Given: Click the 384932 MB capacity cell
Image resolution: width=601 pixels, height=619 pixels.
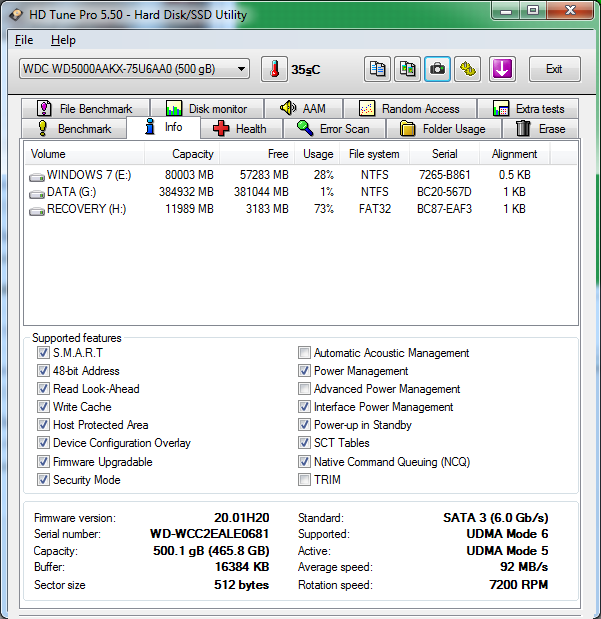Looking at the screenshot, I should click(186, 192).
